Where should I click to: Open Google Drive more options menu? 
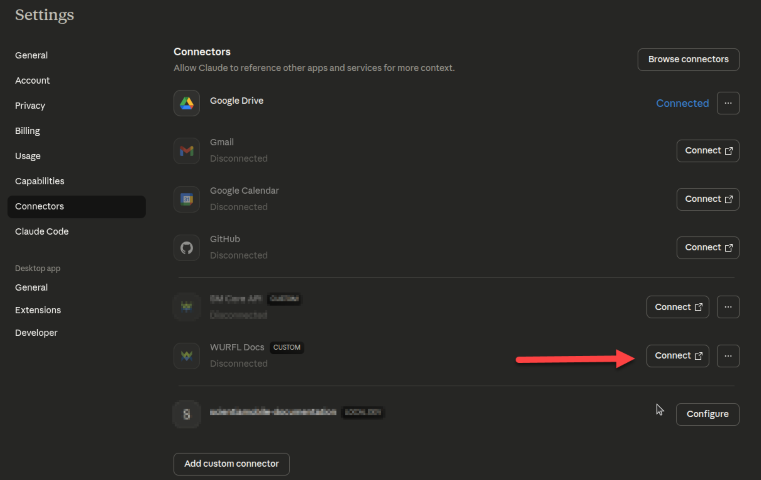point(728,103)
